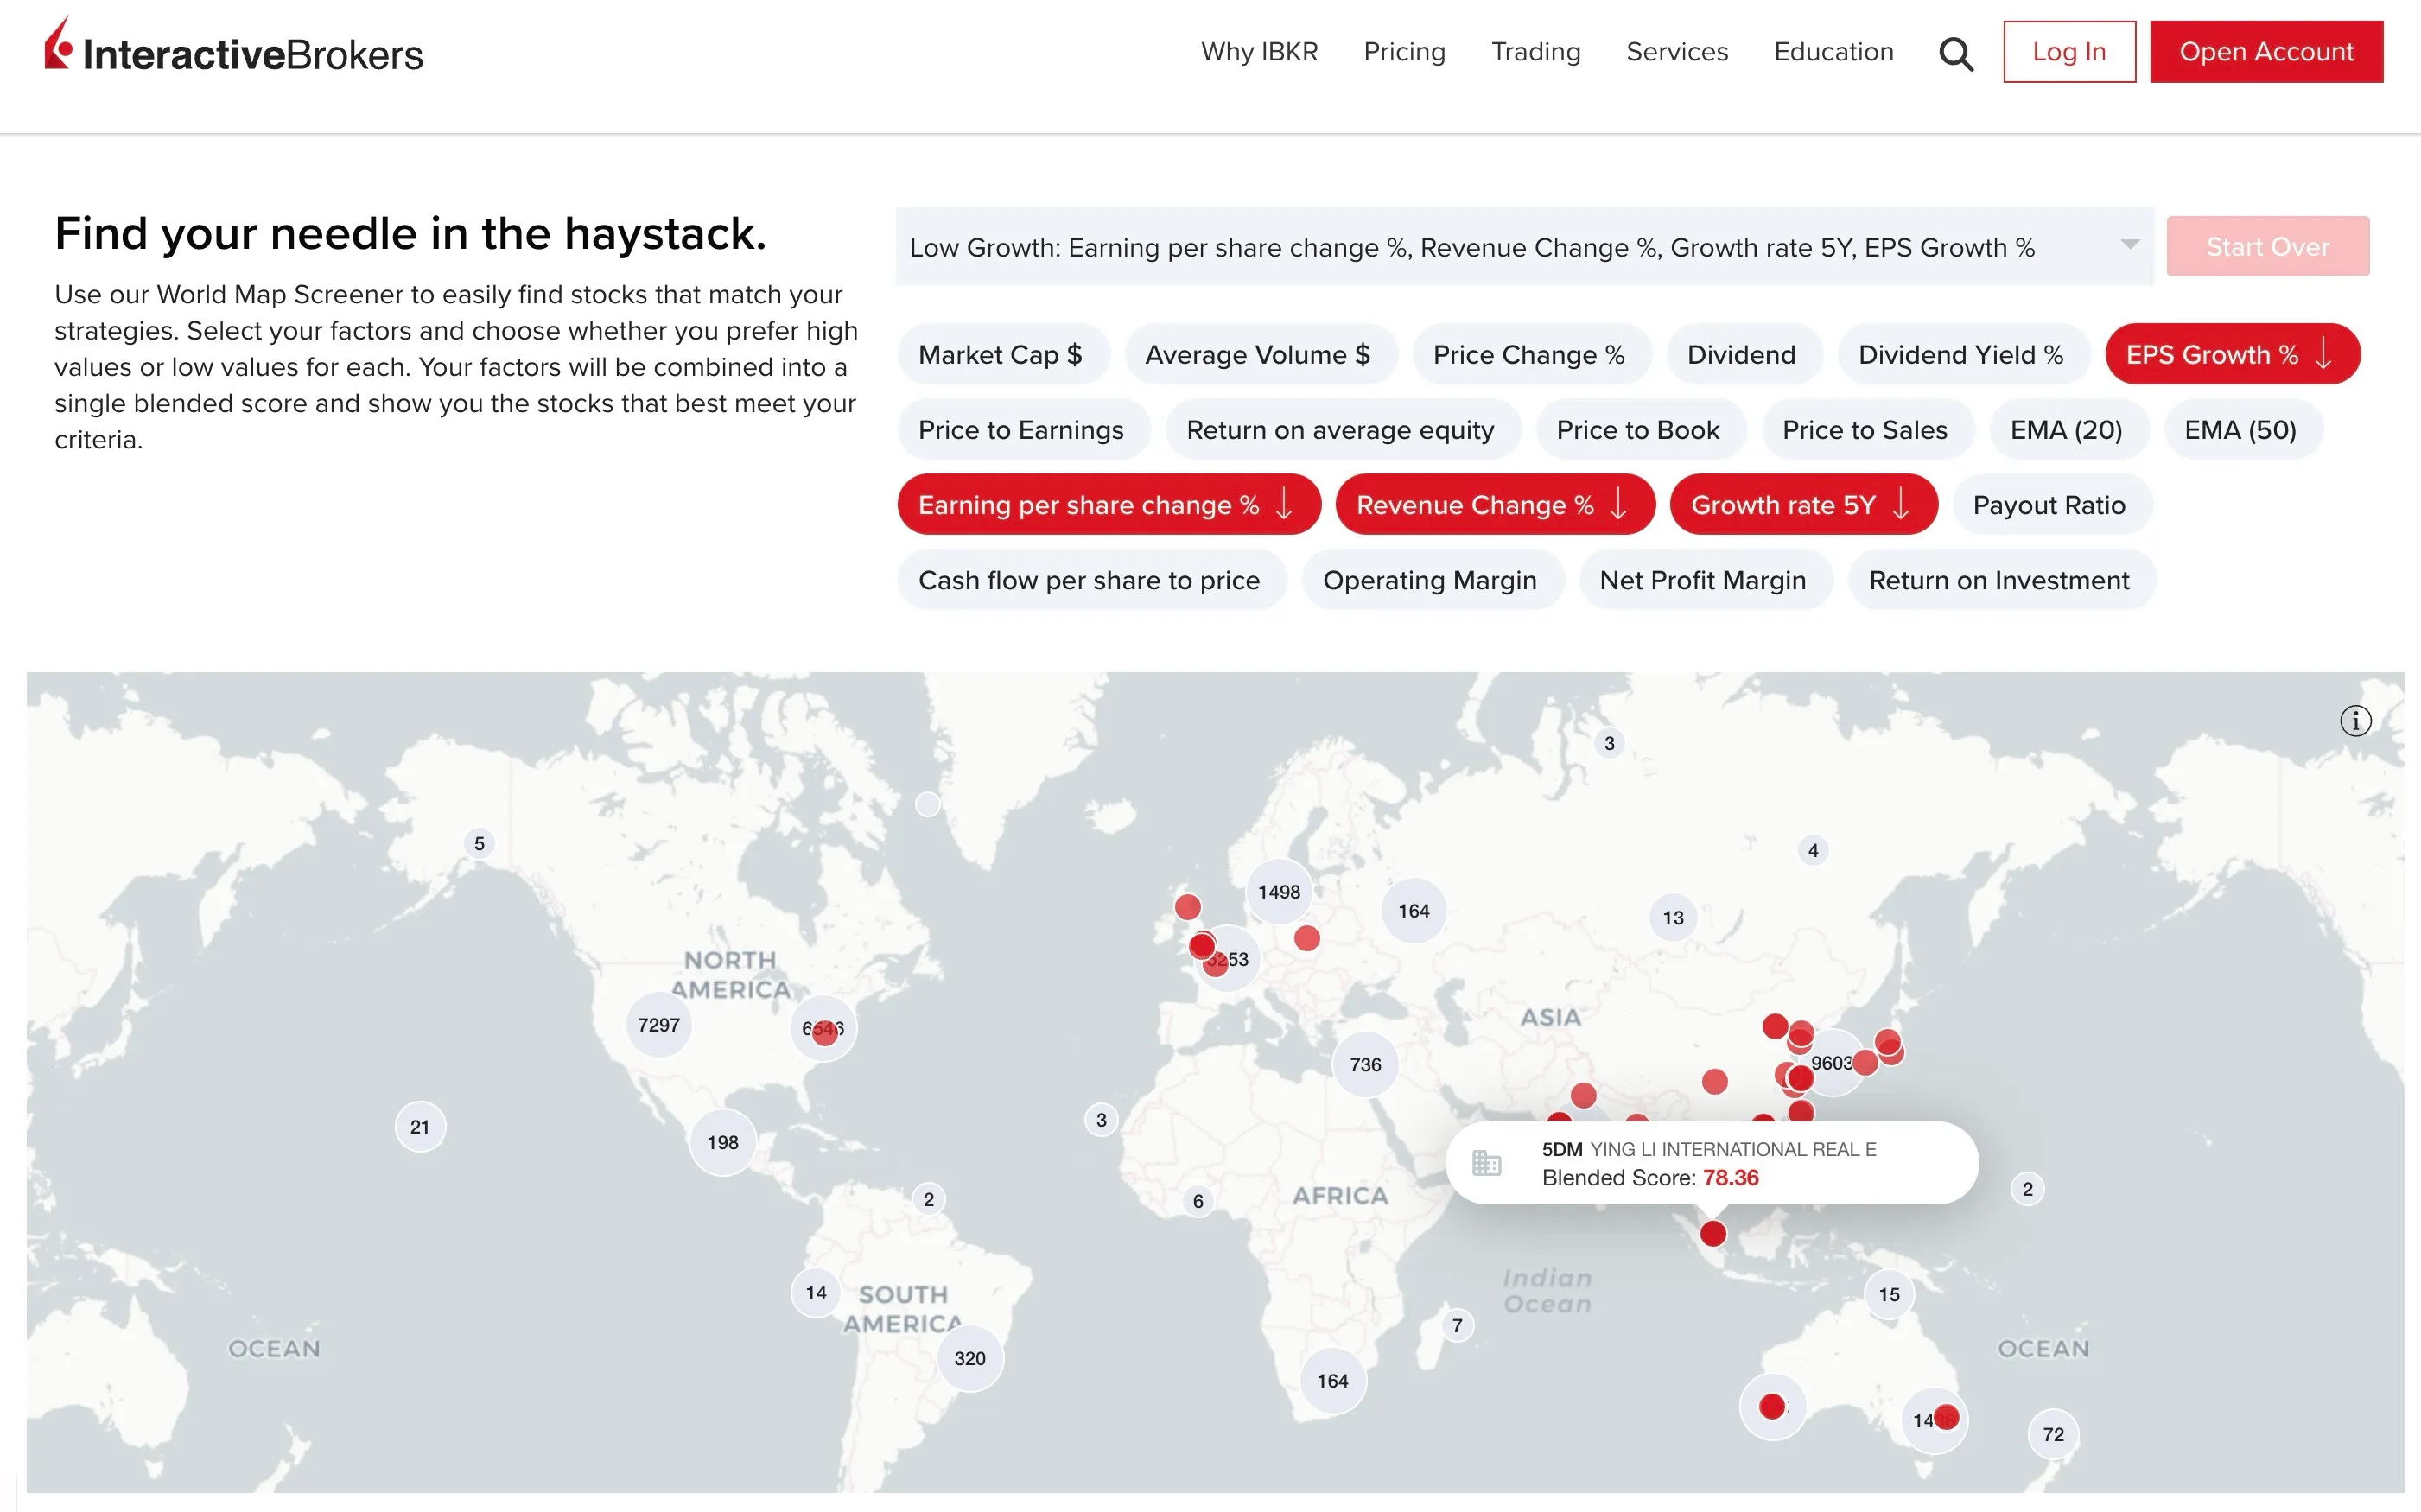Viewport: 2421px width, 1512px height.
Task: Click the red marker in western Australia
Action: point(1772,1406)
